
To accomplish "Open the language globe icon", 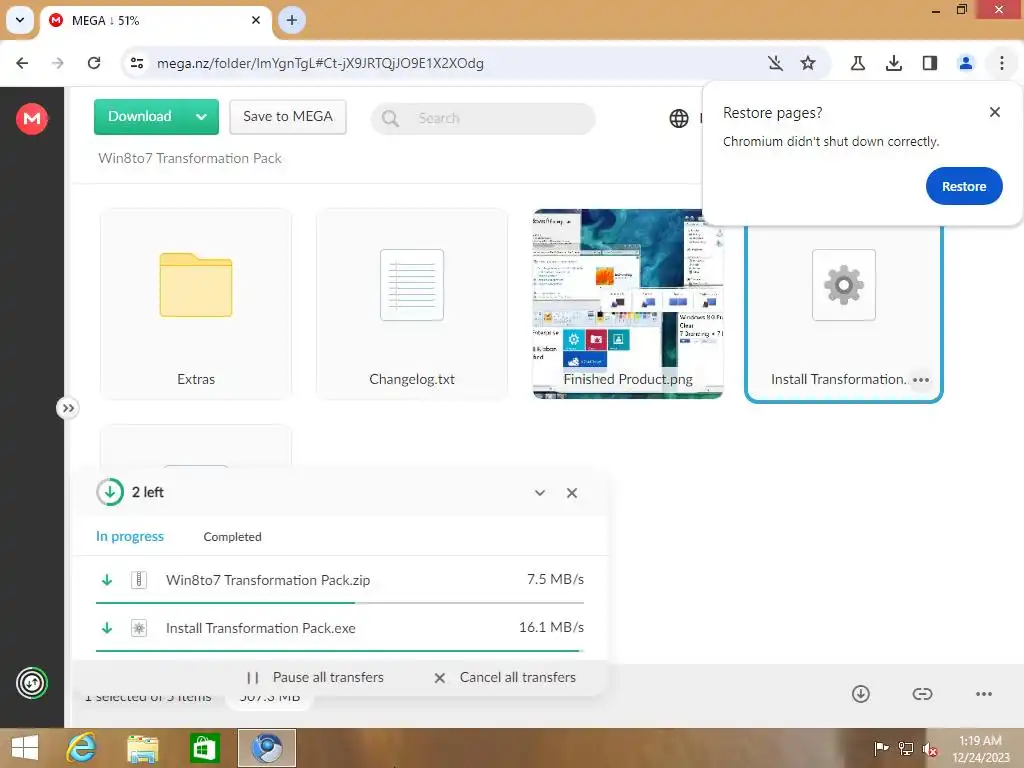I will (679, 118).
